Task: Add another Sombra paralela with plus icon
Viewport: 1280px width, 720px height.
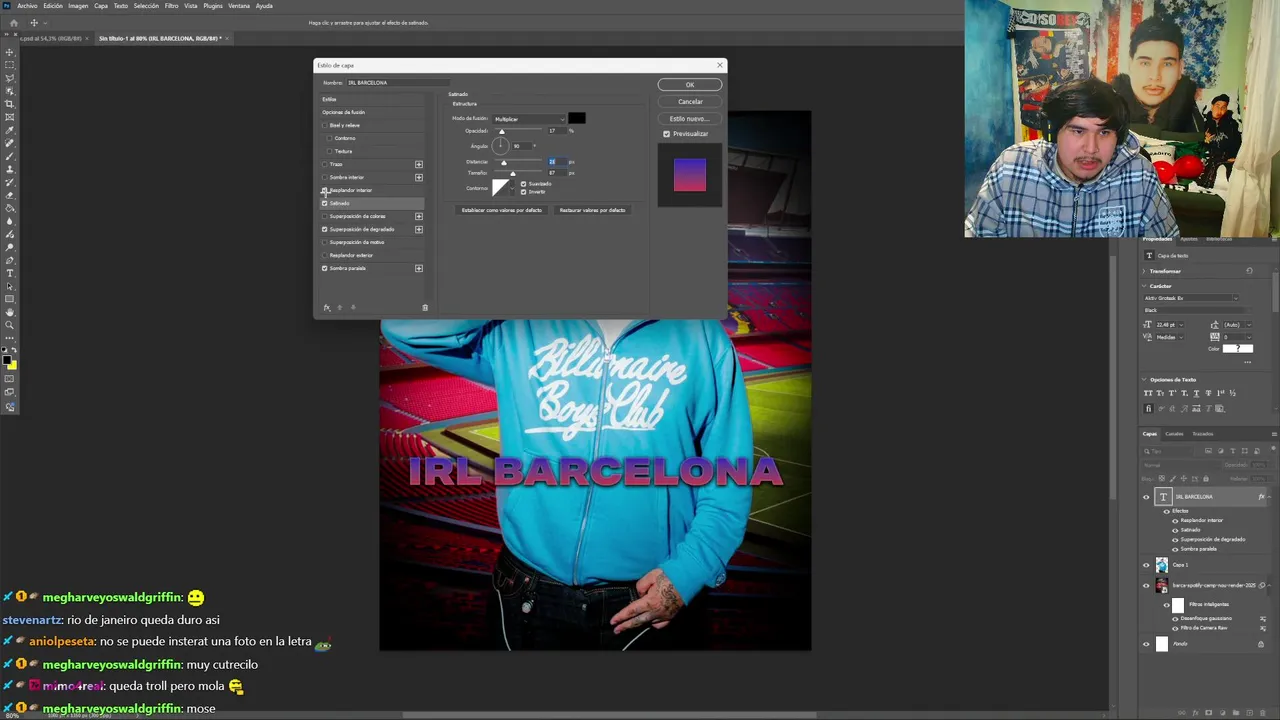Action: [419, 268]
